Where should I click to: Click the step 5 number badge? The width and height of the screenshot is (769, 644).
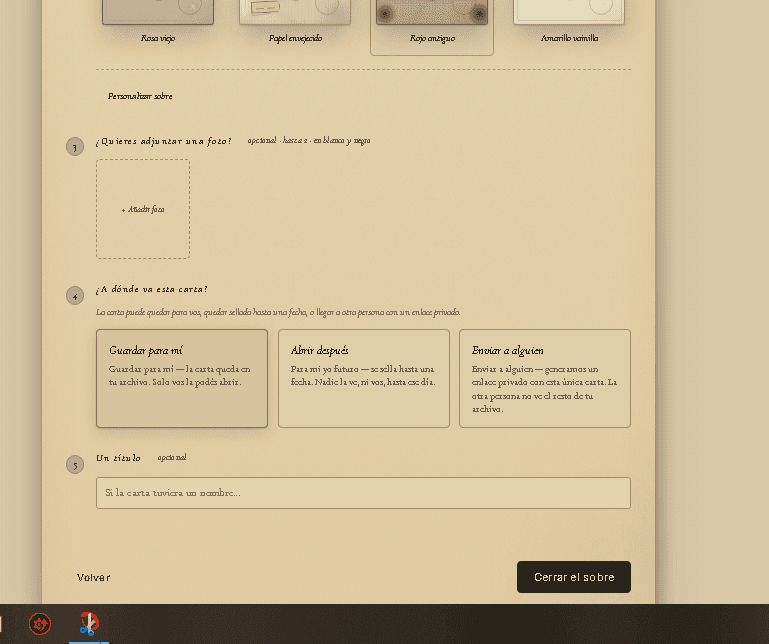75,465
